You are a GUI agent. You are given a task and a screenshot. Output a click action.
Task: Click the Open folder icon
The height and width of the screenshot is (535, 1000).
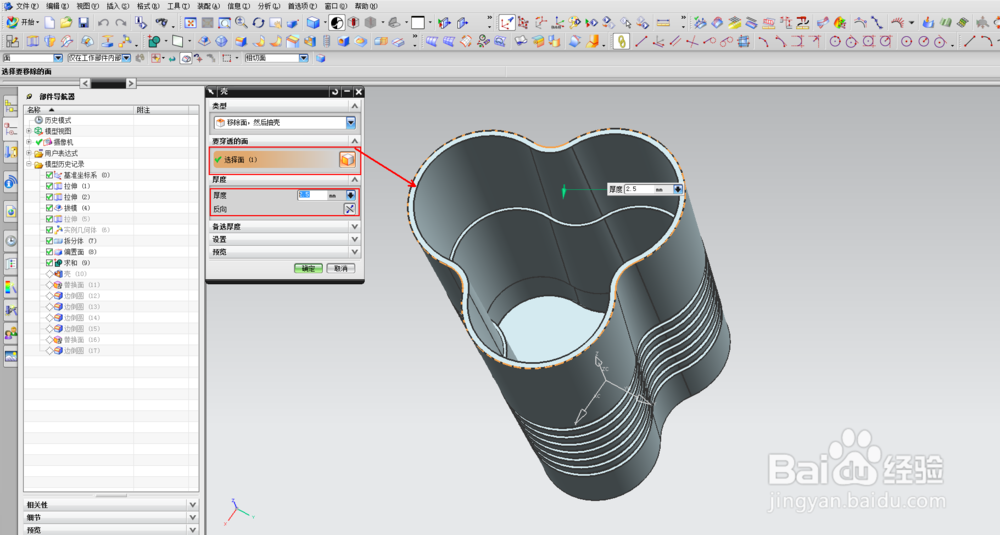click(66, 23)
